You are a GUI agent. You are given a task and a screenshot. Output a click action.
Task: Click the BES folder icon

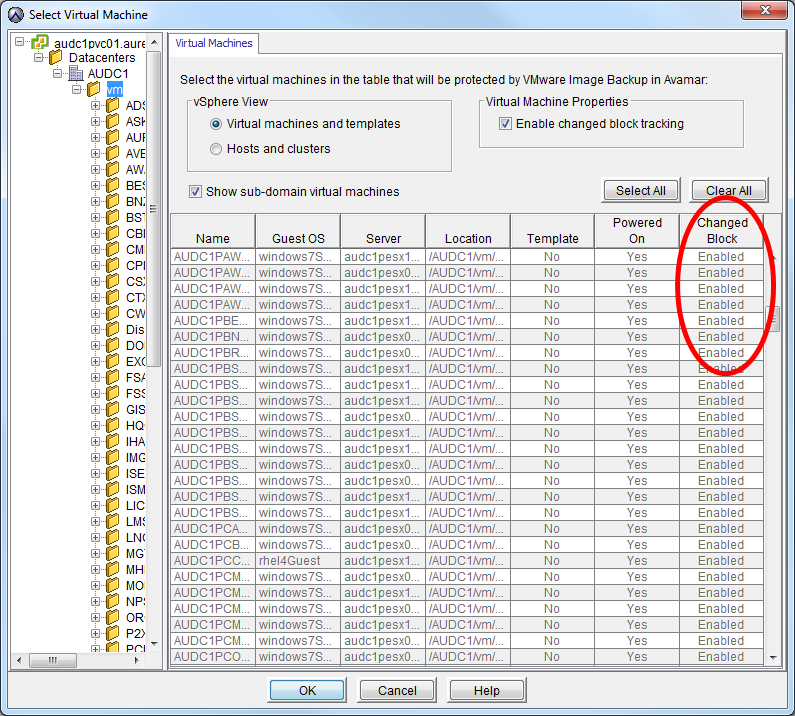[113, 186]
